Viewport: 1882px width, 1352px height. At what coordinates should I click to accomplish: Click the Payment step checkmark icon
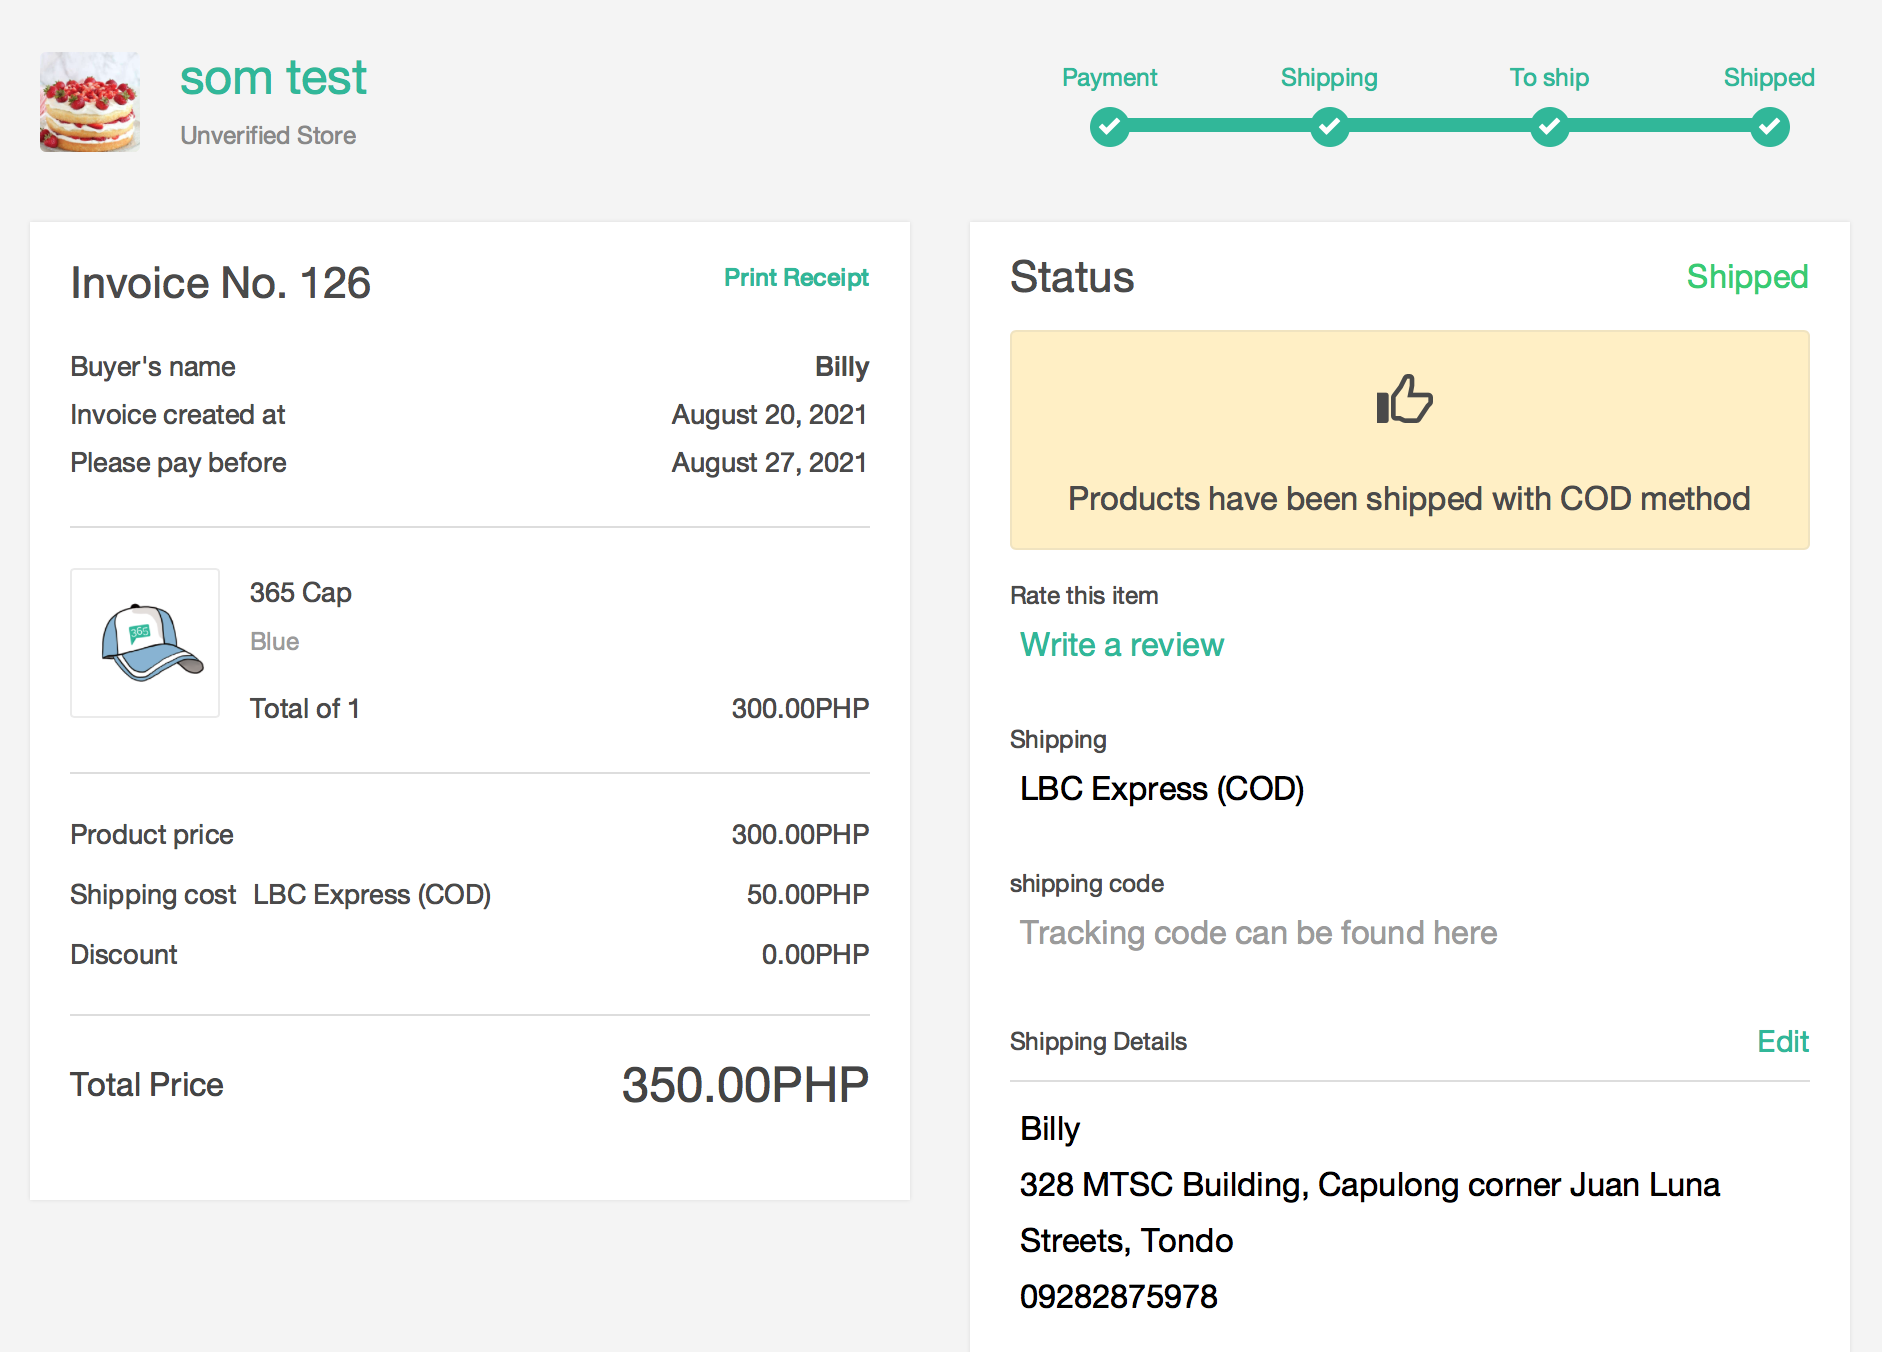(x=1109, y=127)
